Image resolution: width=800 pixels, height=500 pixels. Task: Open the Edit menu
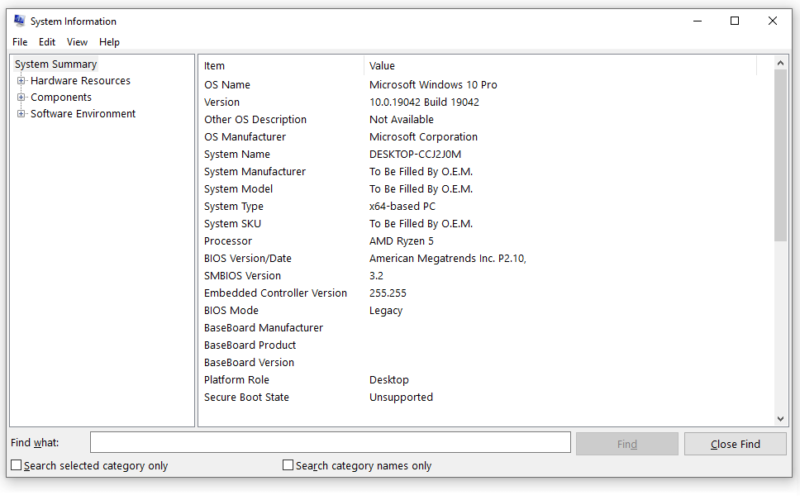(47, 42)
